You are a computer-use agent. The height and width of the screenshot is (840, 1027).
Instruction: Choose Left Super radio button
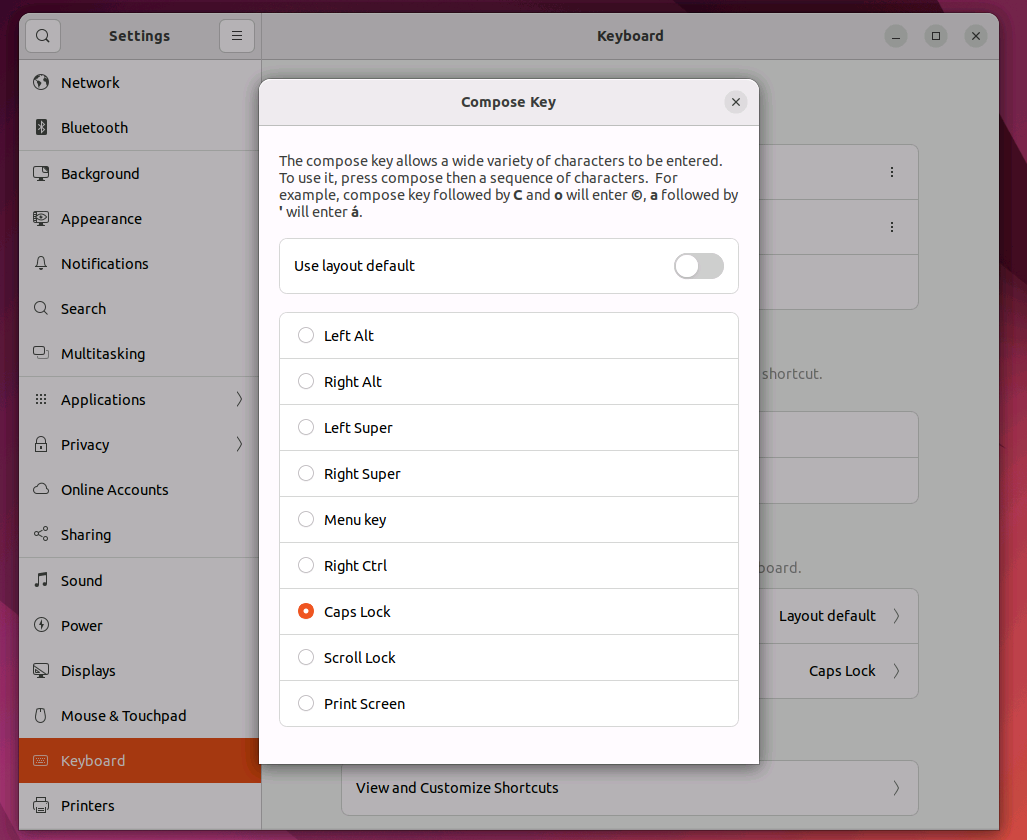point(306,427)
